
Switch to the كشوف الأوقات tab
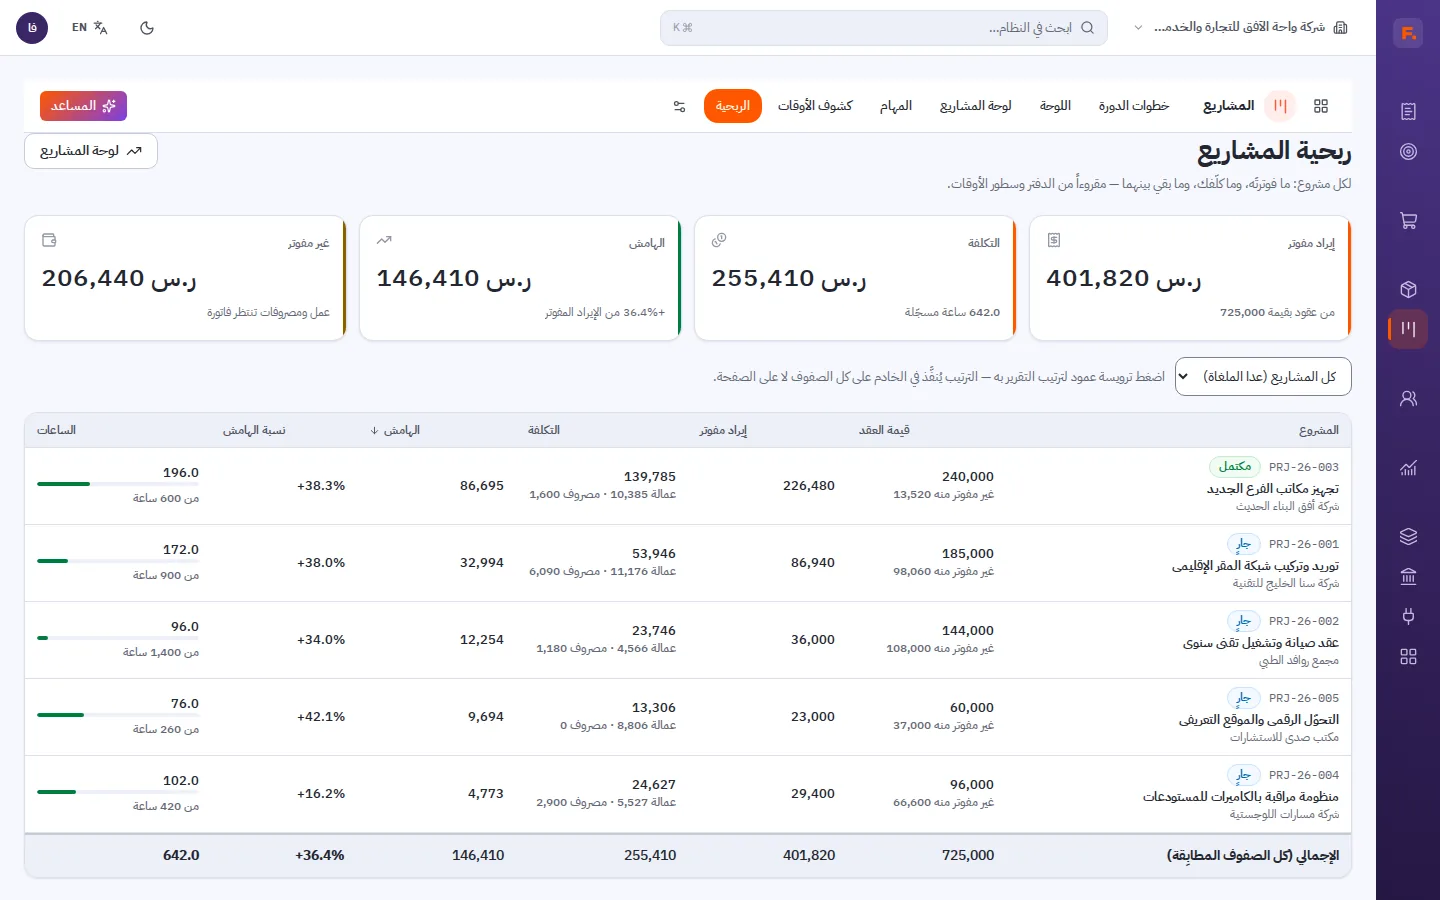815,106
